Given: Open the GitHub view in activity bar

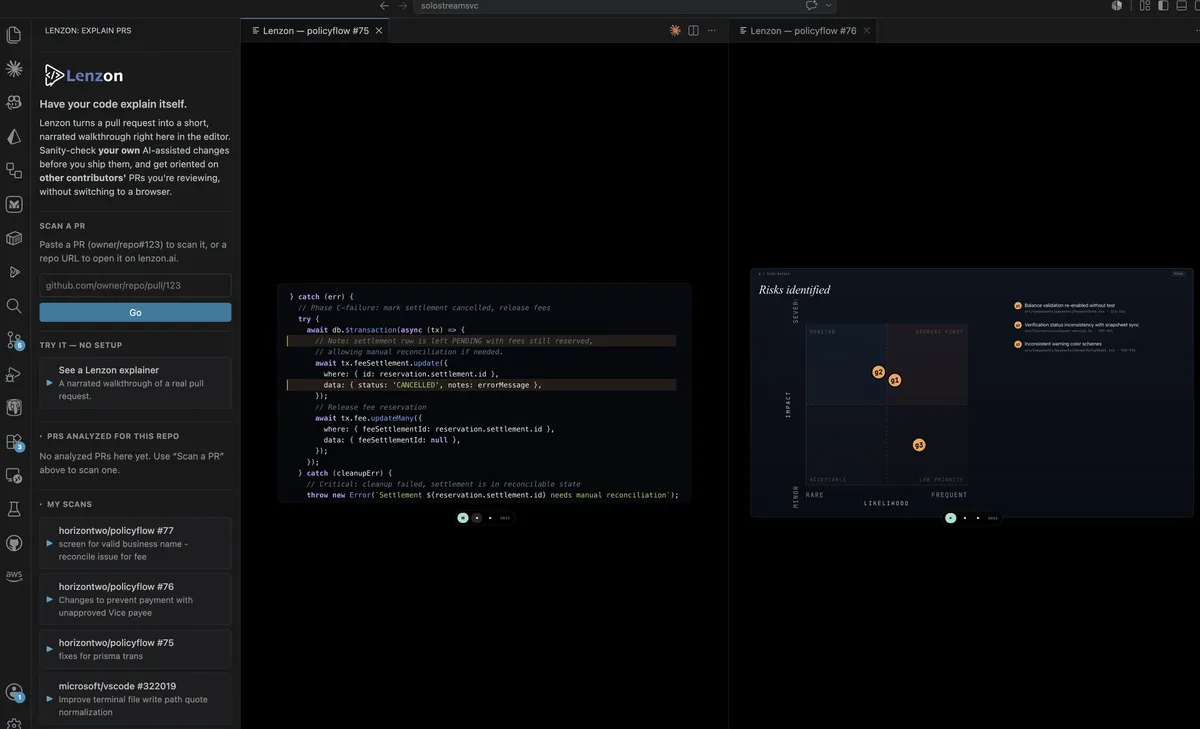Looking at the screenshot, I should coord(14,543).
